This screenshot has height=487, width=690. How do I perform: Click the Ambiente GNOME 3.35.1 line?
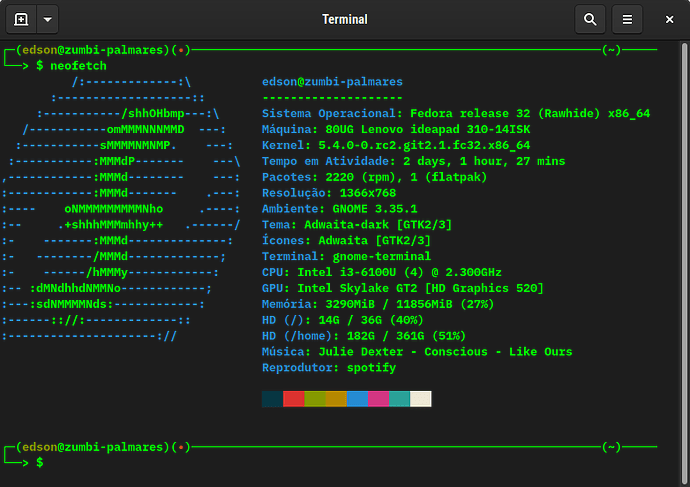click(x=339, y=209)
